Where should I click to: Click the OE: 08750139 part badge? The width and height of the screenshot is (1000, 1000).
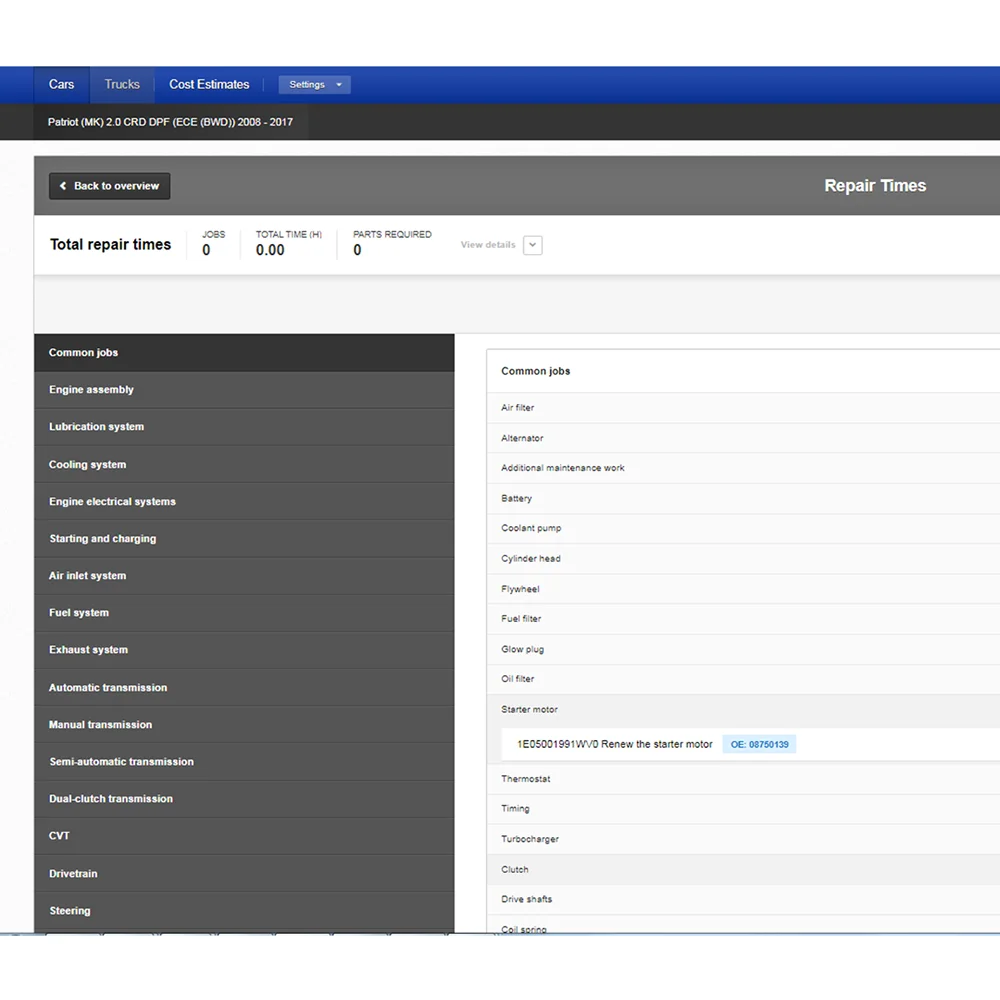tap(759, 745)
